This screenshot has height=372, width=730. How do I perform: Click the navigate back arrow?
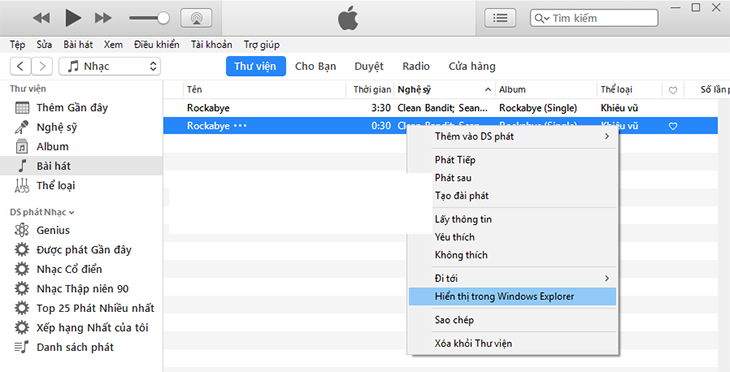click(x=20, y=66)
